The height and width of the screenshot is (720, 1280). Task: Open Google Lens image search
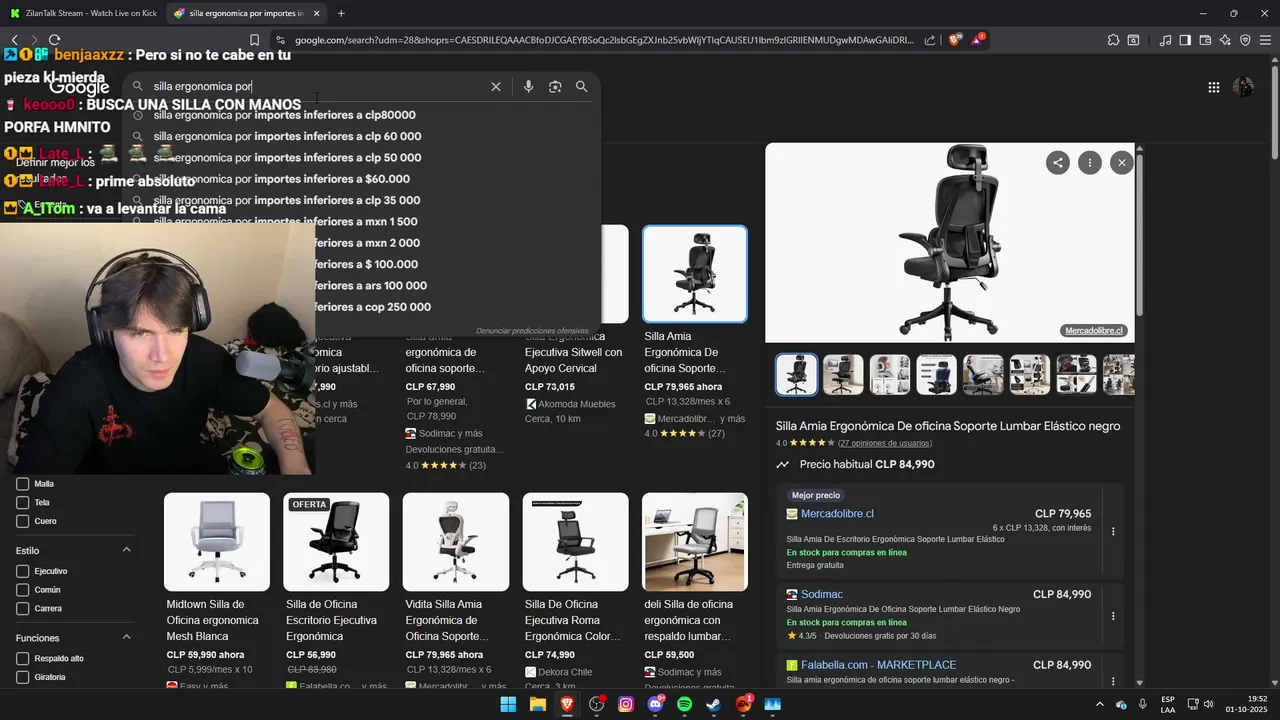click(555, 87)
